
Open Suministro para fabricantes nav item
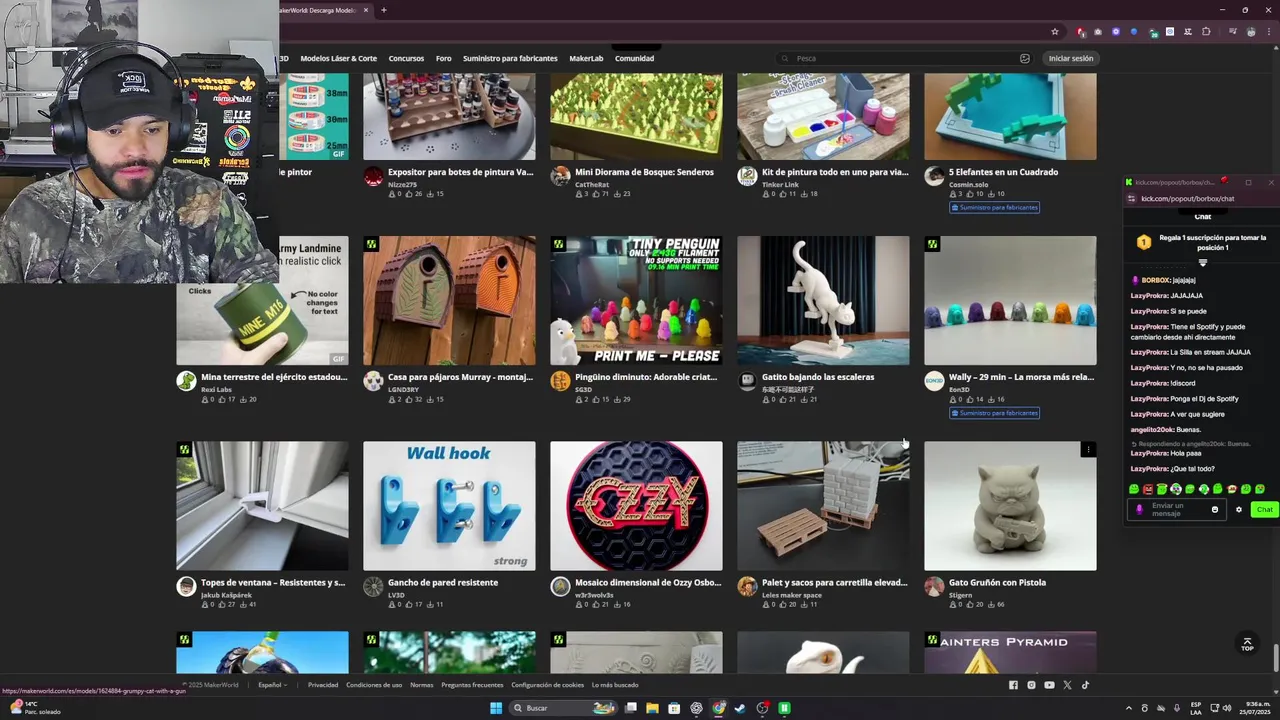click(x=510, y=58)
